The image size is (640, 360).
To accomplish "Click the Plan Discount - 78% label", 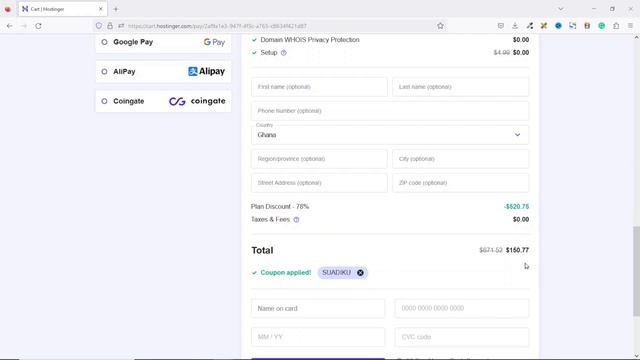I will [280, 207].
